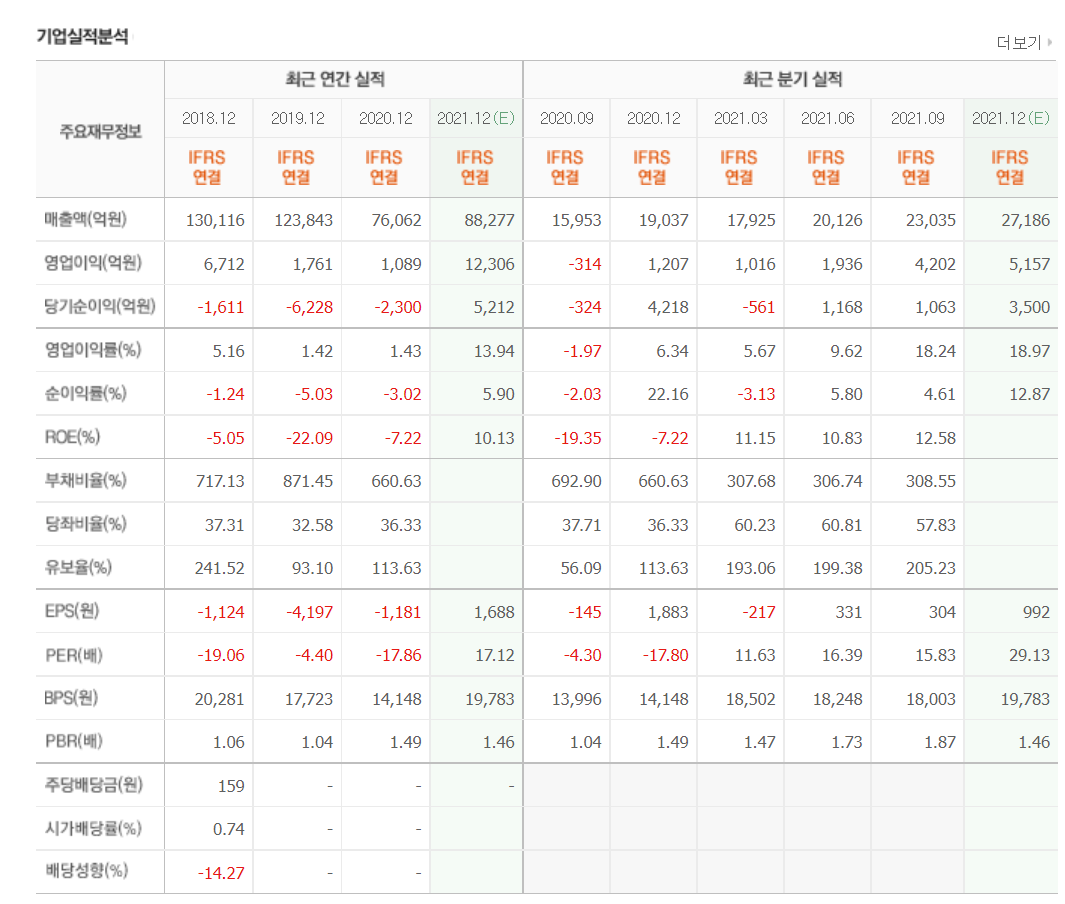
Task: Click the payout ratio value -14.27
Action: pyautogui.click(x=221, y=873)
